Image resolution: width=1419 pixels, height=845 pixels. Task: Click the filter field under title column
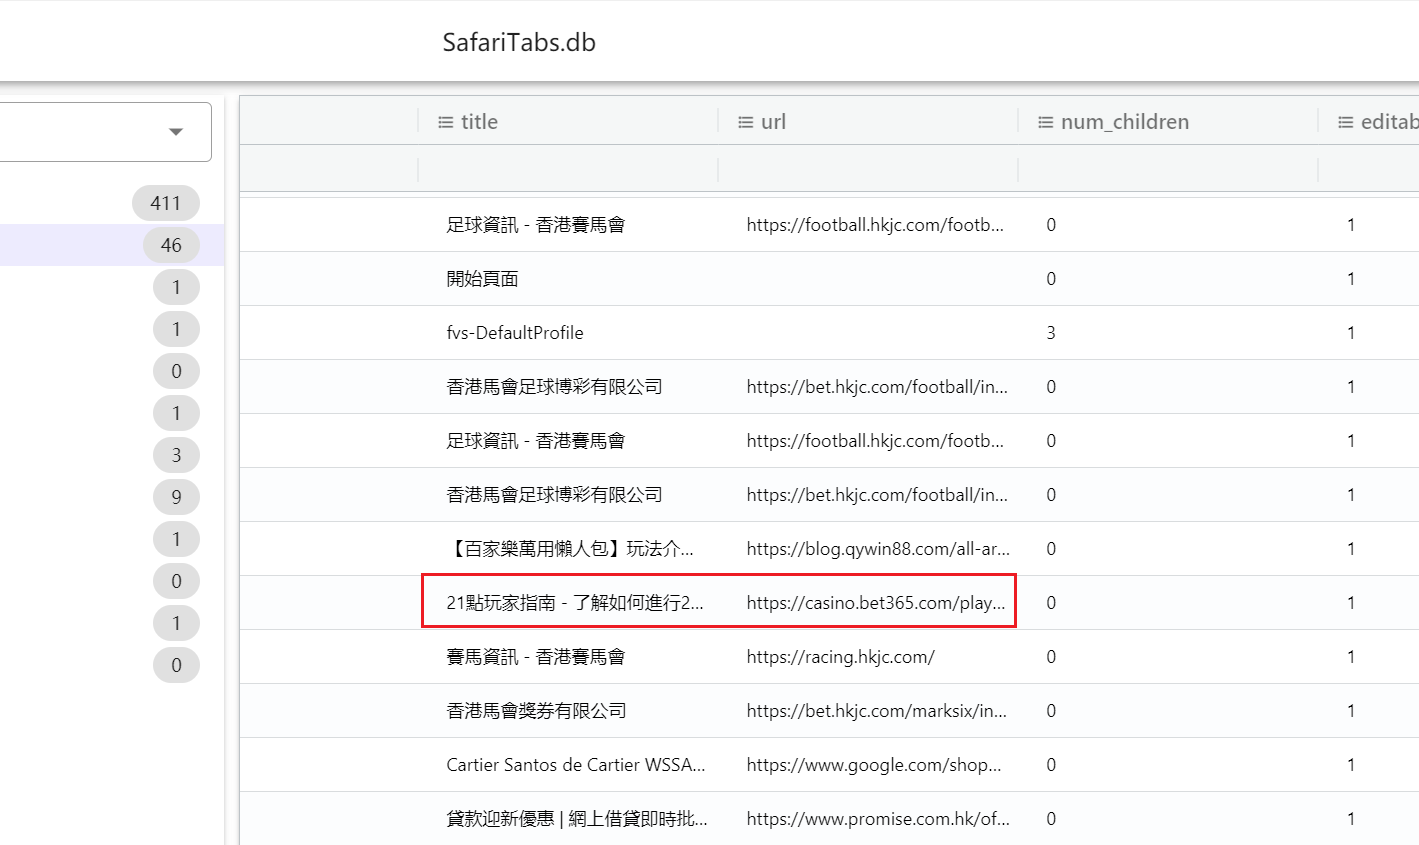567,168
